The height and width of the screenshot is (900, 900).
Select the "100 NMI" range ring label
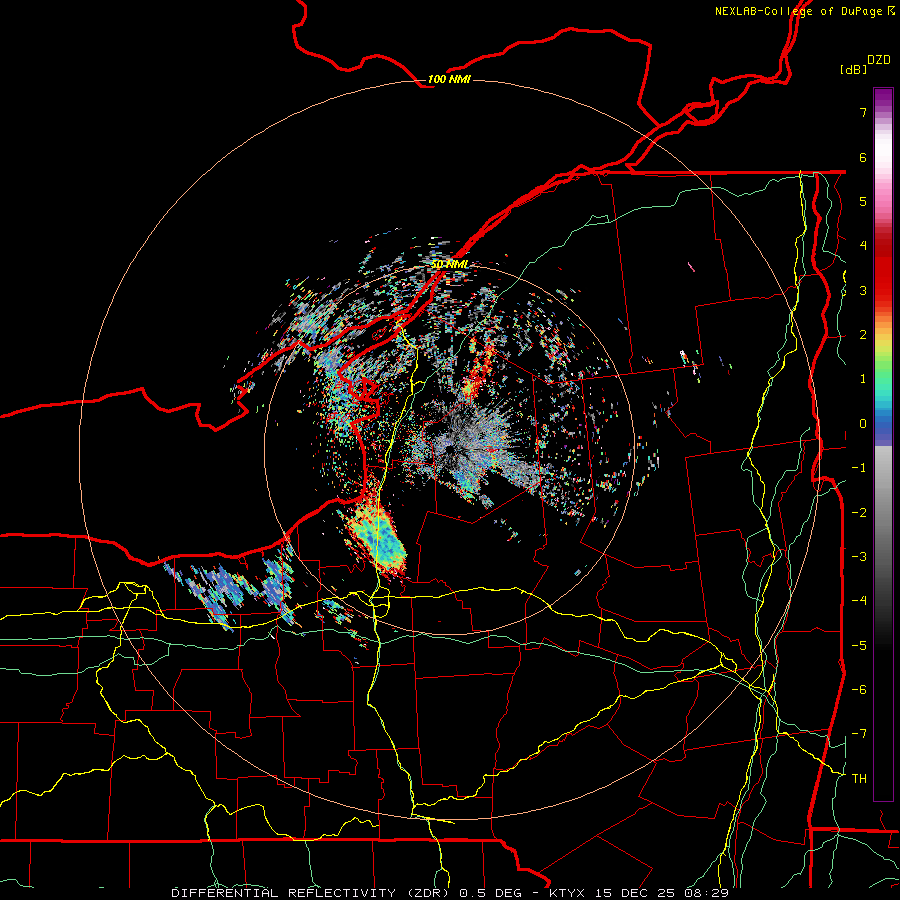[x=449, y=79]
